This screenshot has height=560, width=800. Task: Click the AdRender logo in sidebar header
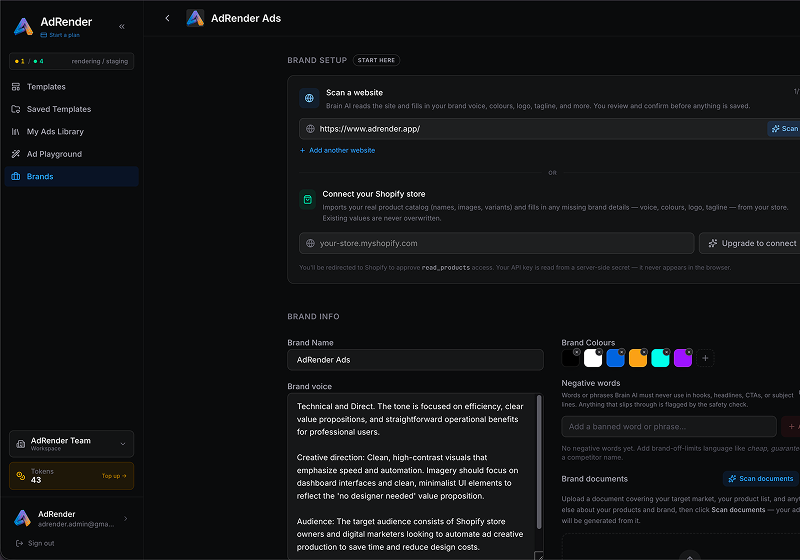(23, 26)
